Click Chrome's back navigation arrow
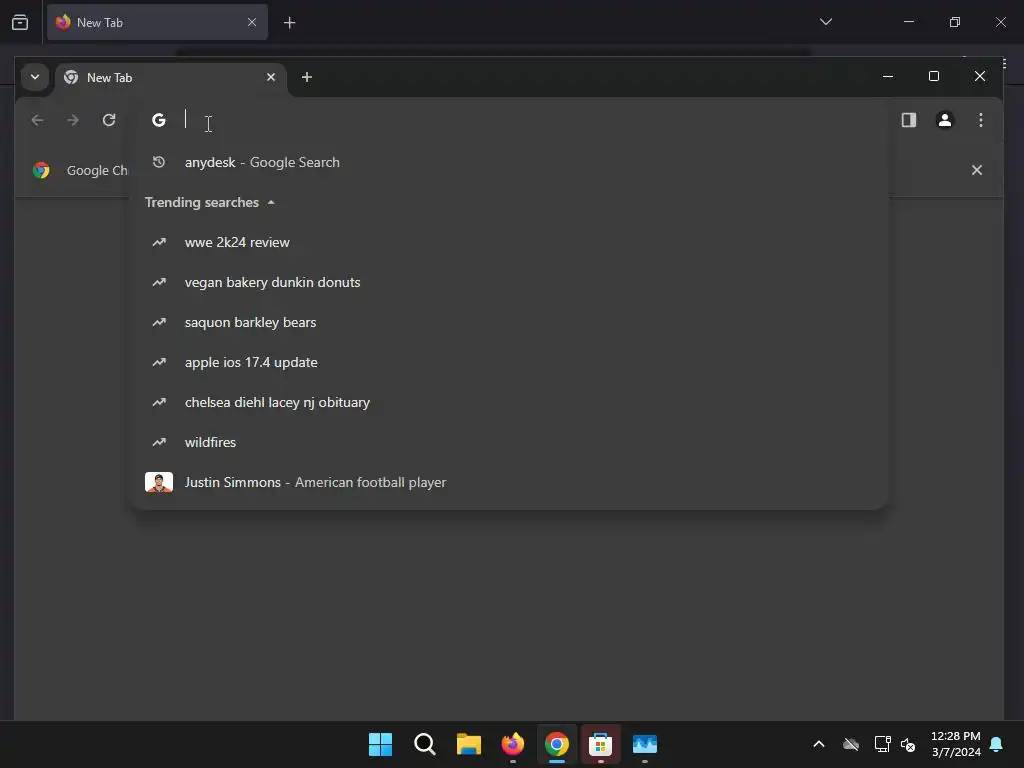 (x=37, y=120)
